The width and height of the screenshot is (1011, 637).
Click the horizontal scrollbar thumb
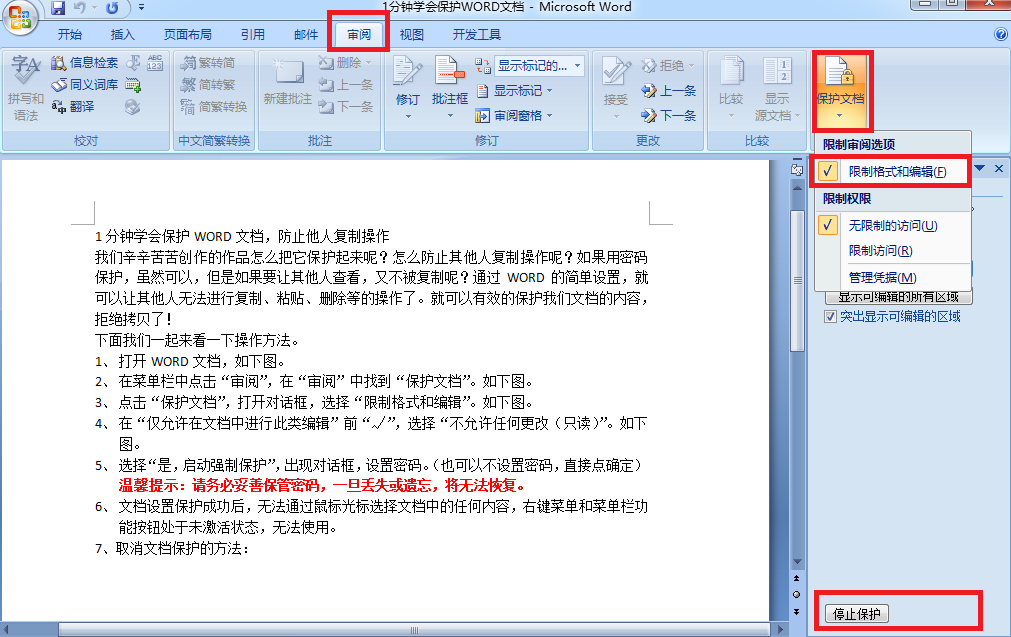coord(414,630)
